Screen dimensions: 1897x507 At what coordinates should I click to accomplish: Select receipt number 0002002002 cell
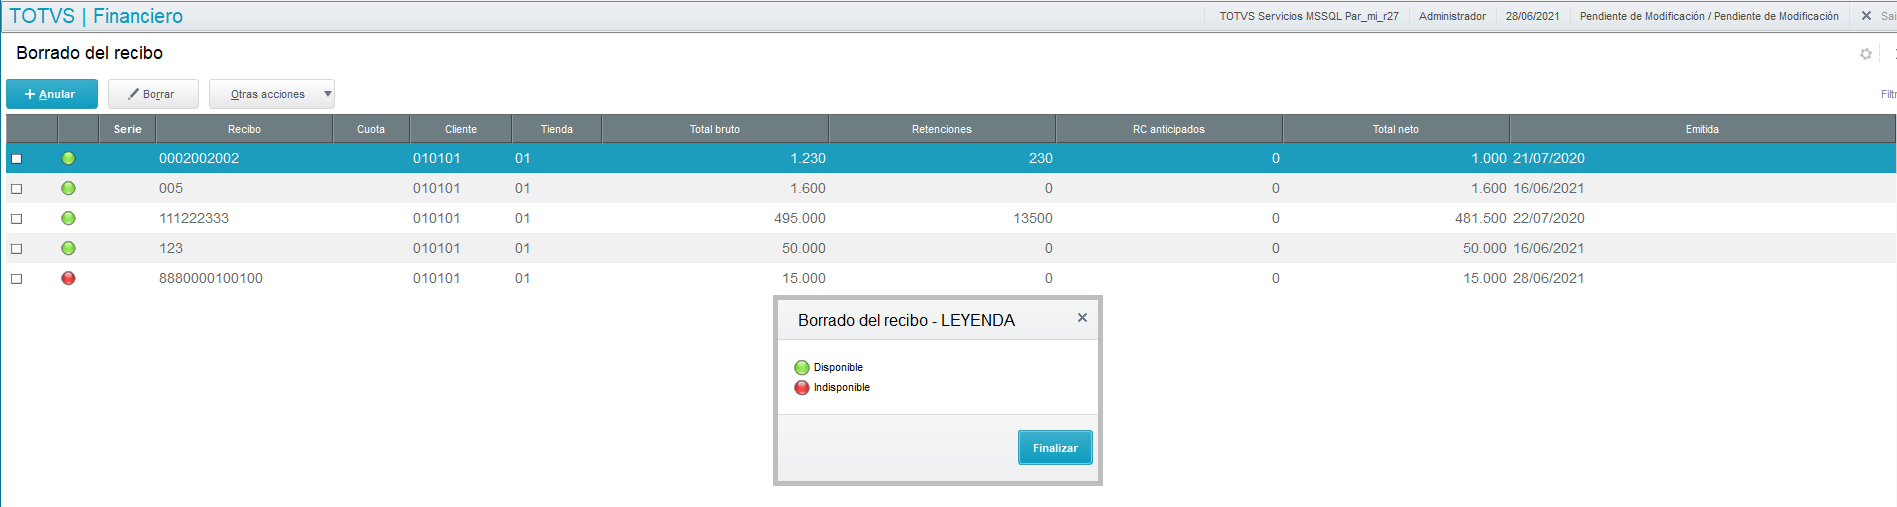(x=199, y=158)
